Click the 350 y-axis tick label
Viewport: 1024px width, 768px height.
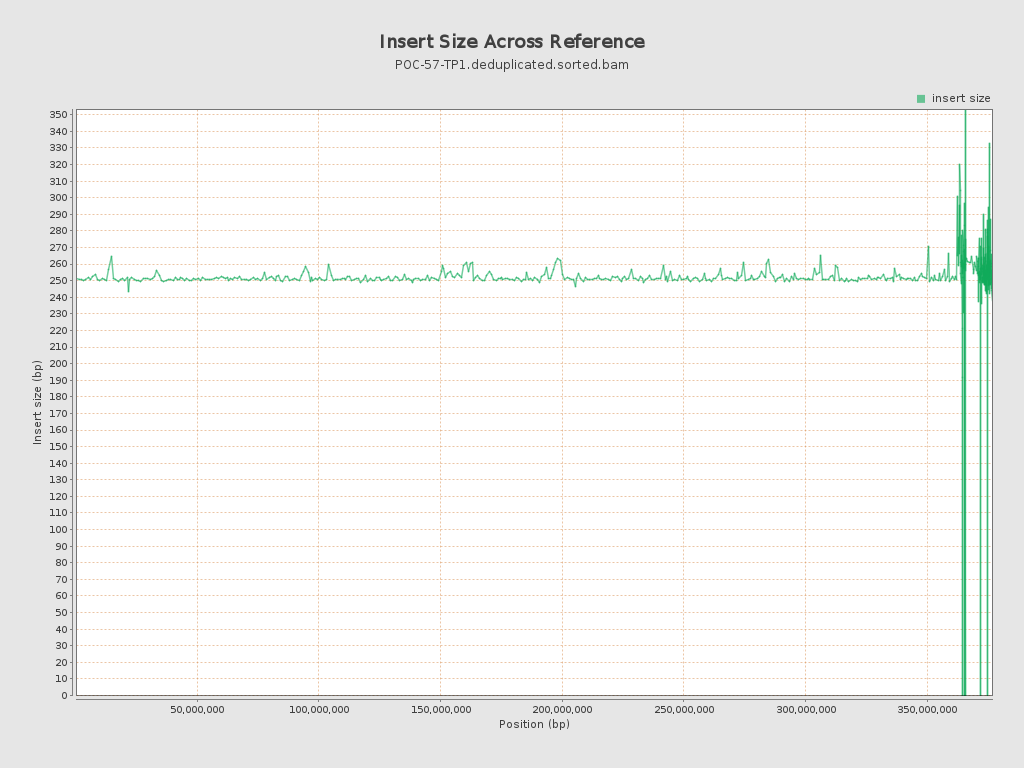point(58,114)
